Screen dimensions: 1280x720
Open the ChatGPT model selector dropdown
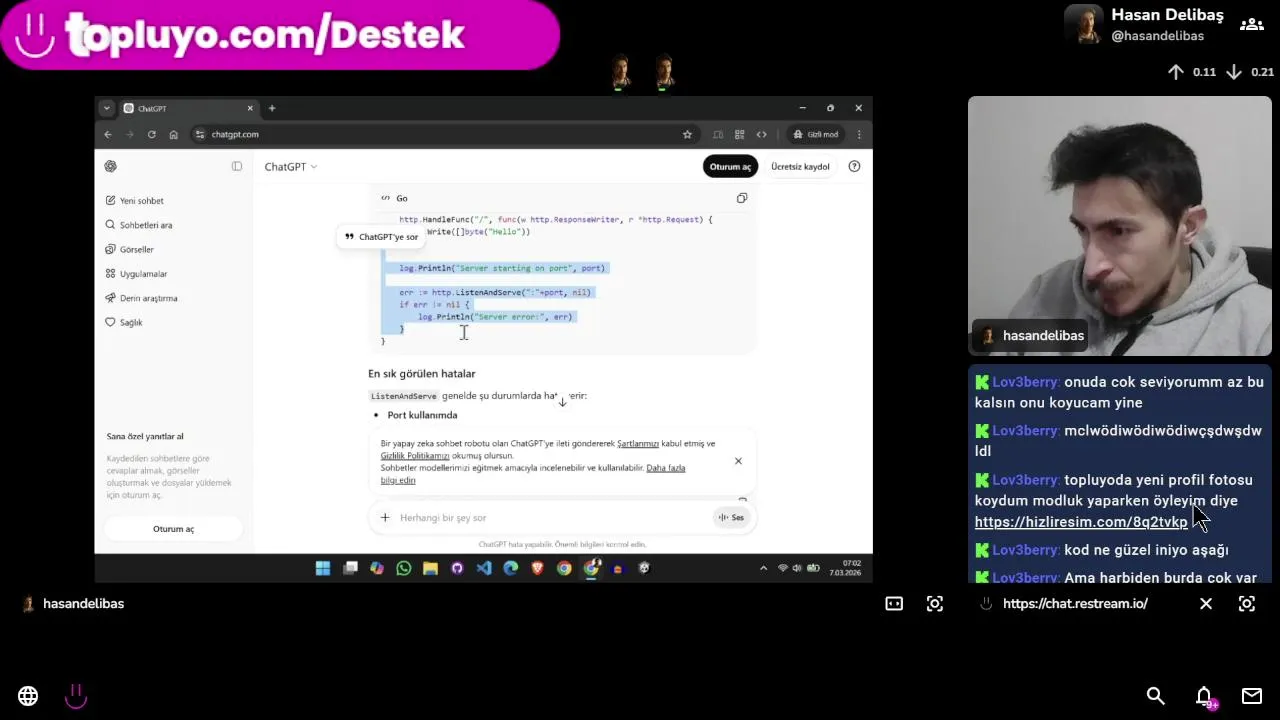point(291,167)
